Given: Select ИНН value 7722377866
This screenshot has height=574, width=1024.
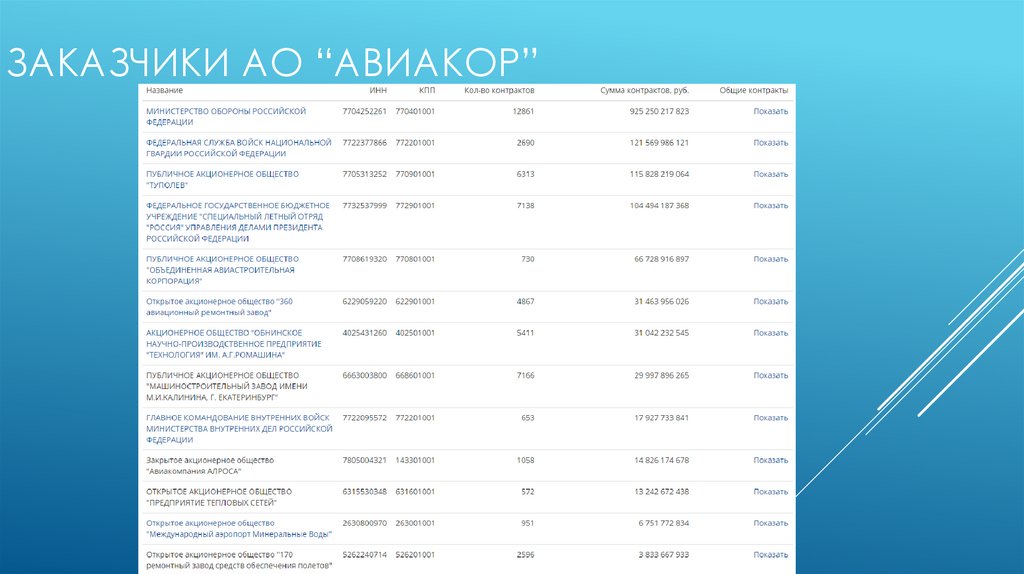Looking at the screenshot, I should click(364, 142).
